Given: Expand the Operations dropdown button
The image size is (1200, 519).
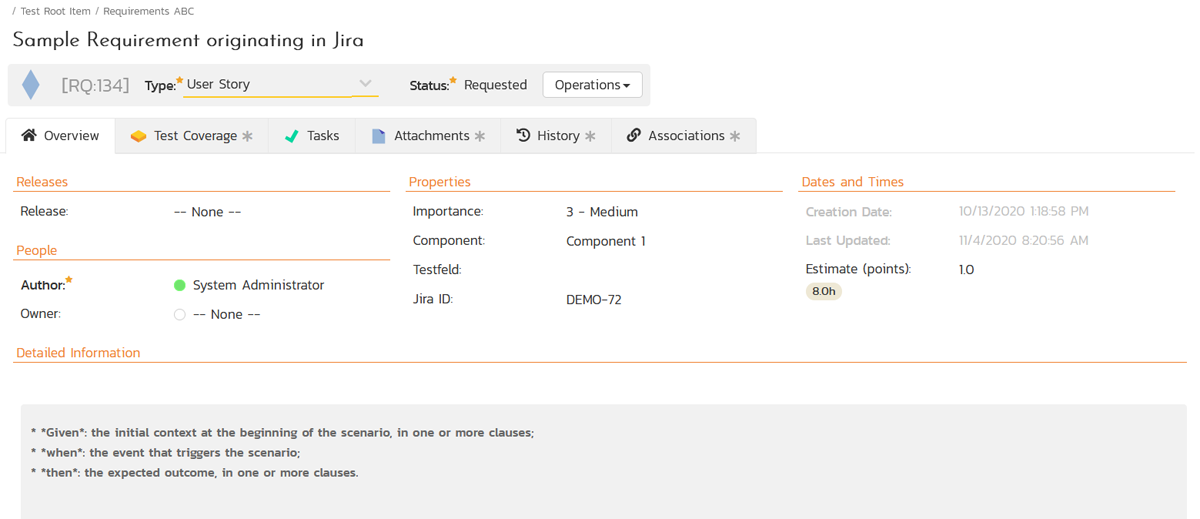Looking at the screenshot, I should (x=592, y=85).
